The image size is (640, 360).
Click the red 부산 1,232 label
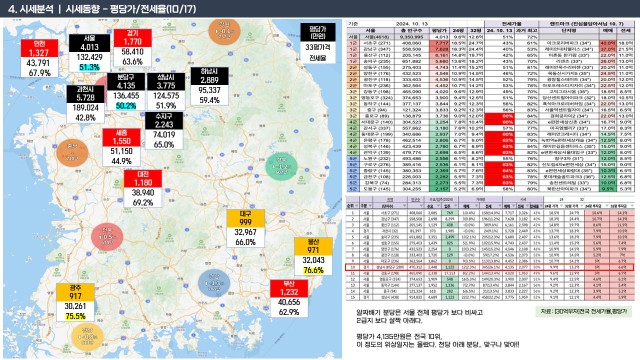pos(289,288)
